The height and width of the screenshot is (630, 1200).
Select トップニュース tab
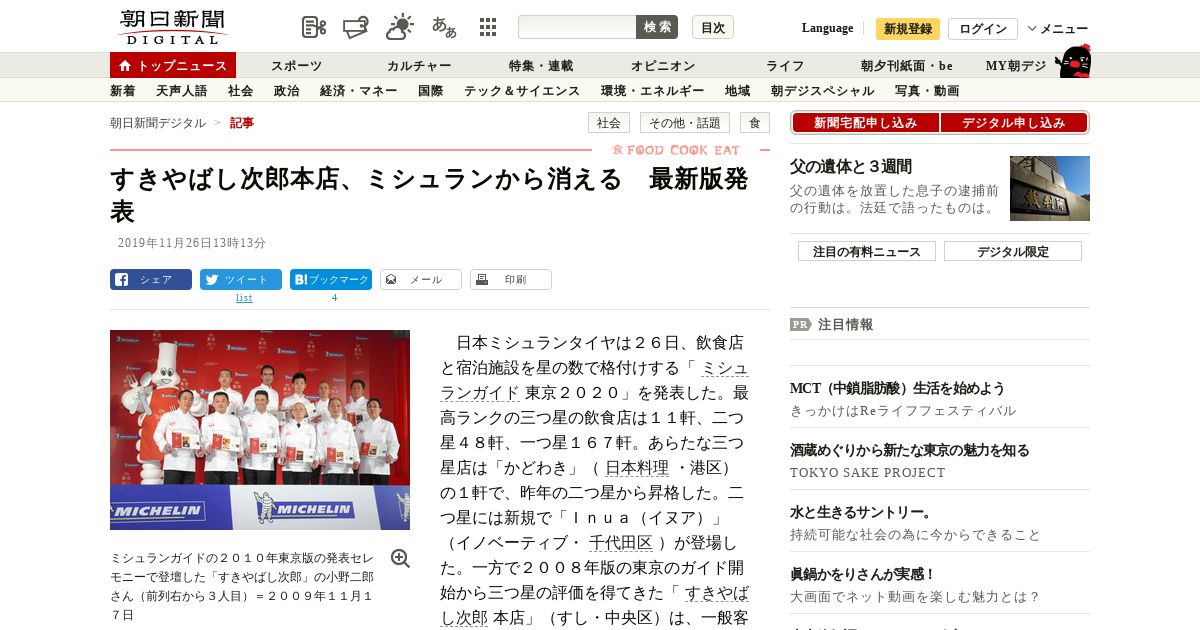click(x=173, y=65)
